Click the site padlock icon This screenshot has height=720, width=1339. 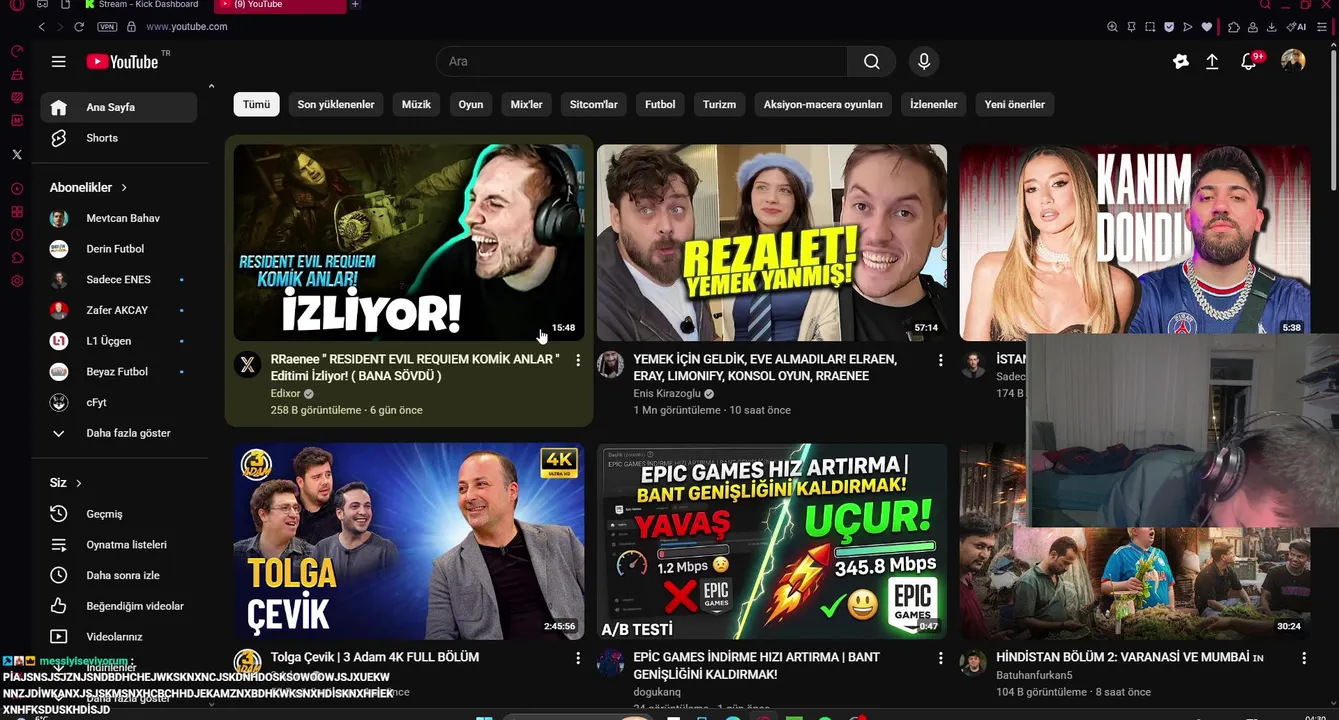131,27
